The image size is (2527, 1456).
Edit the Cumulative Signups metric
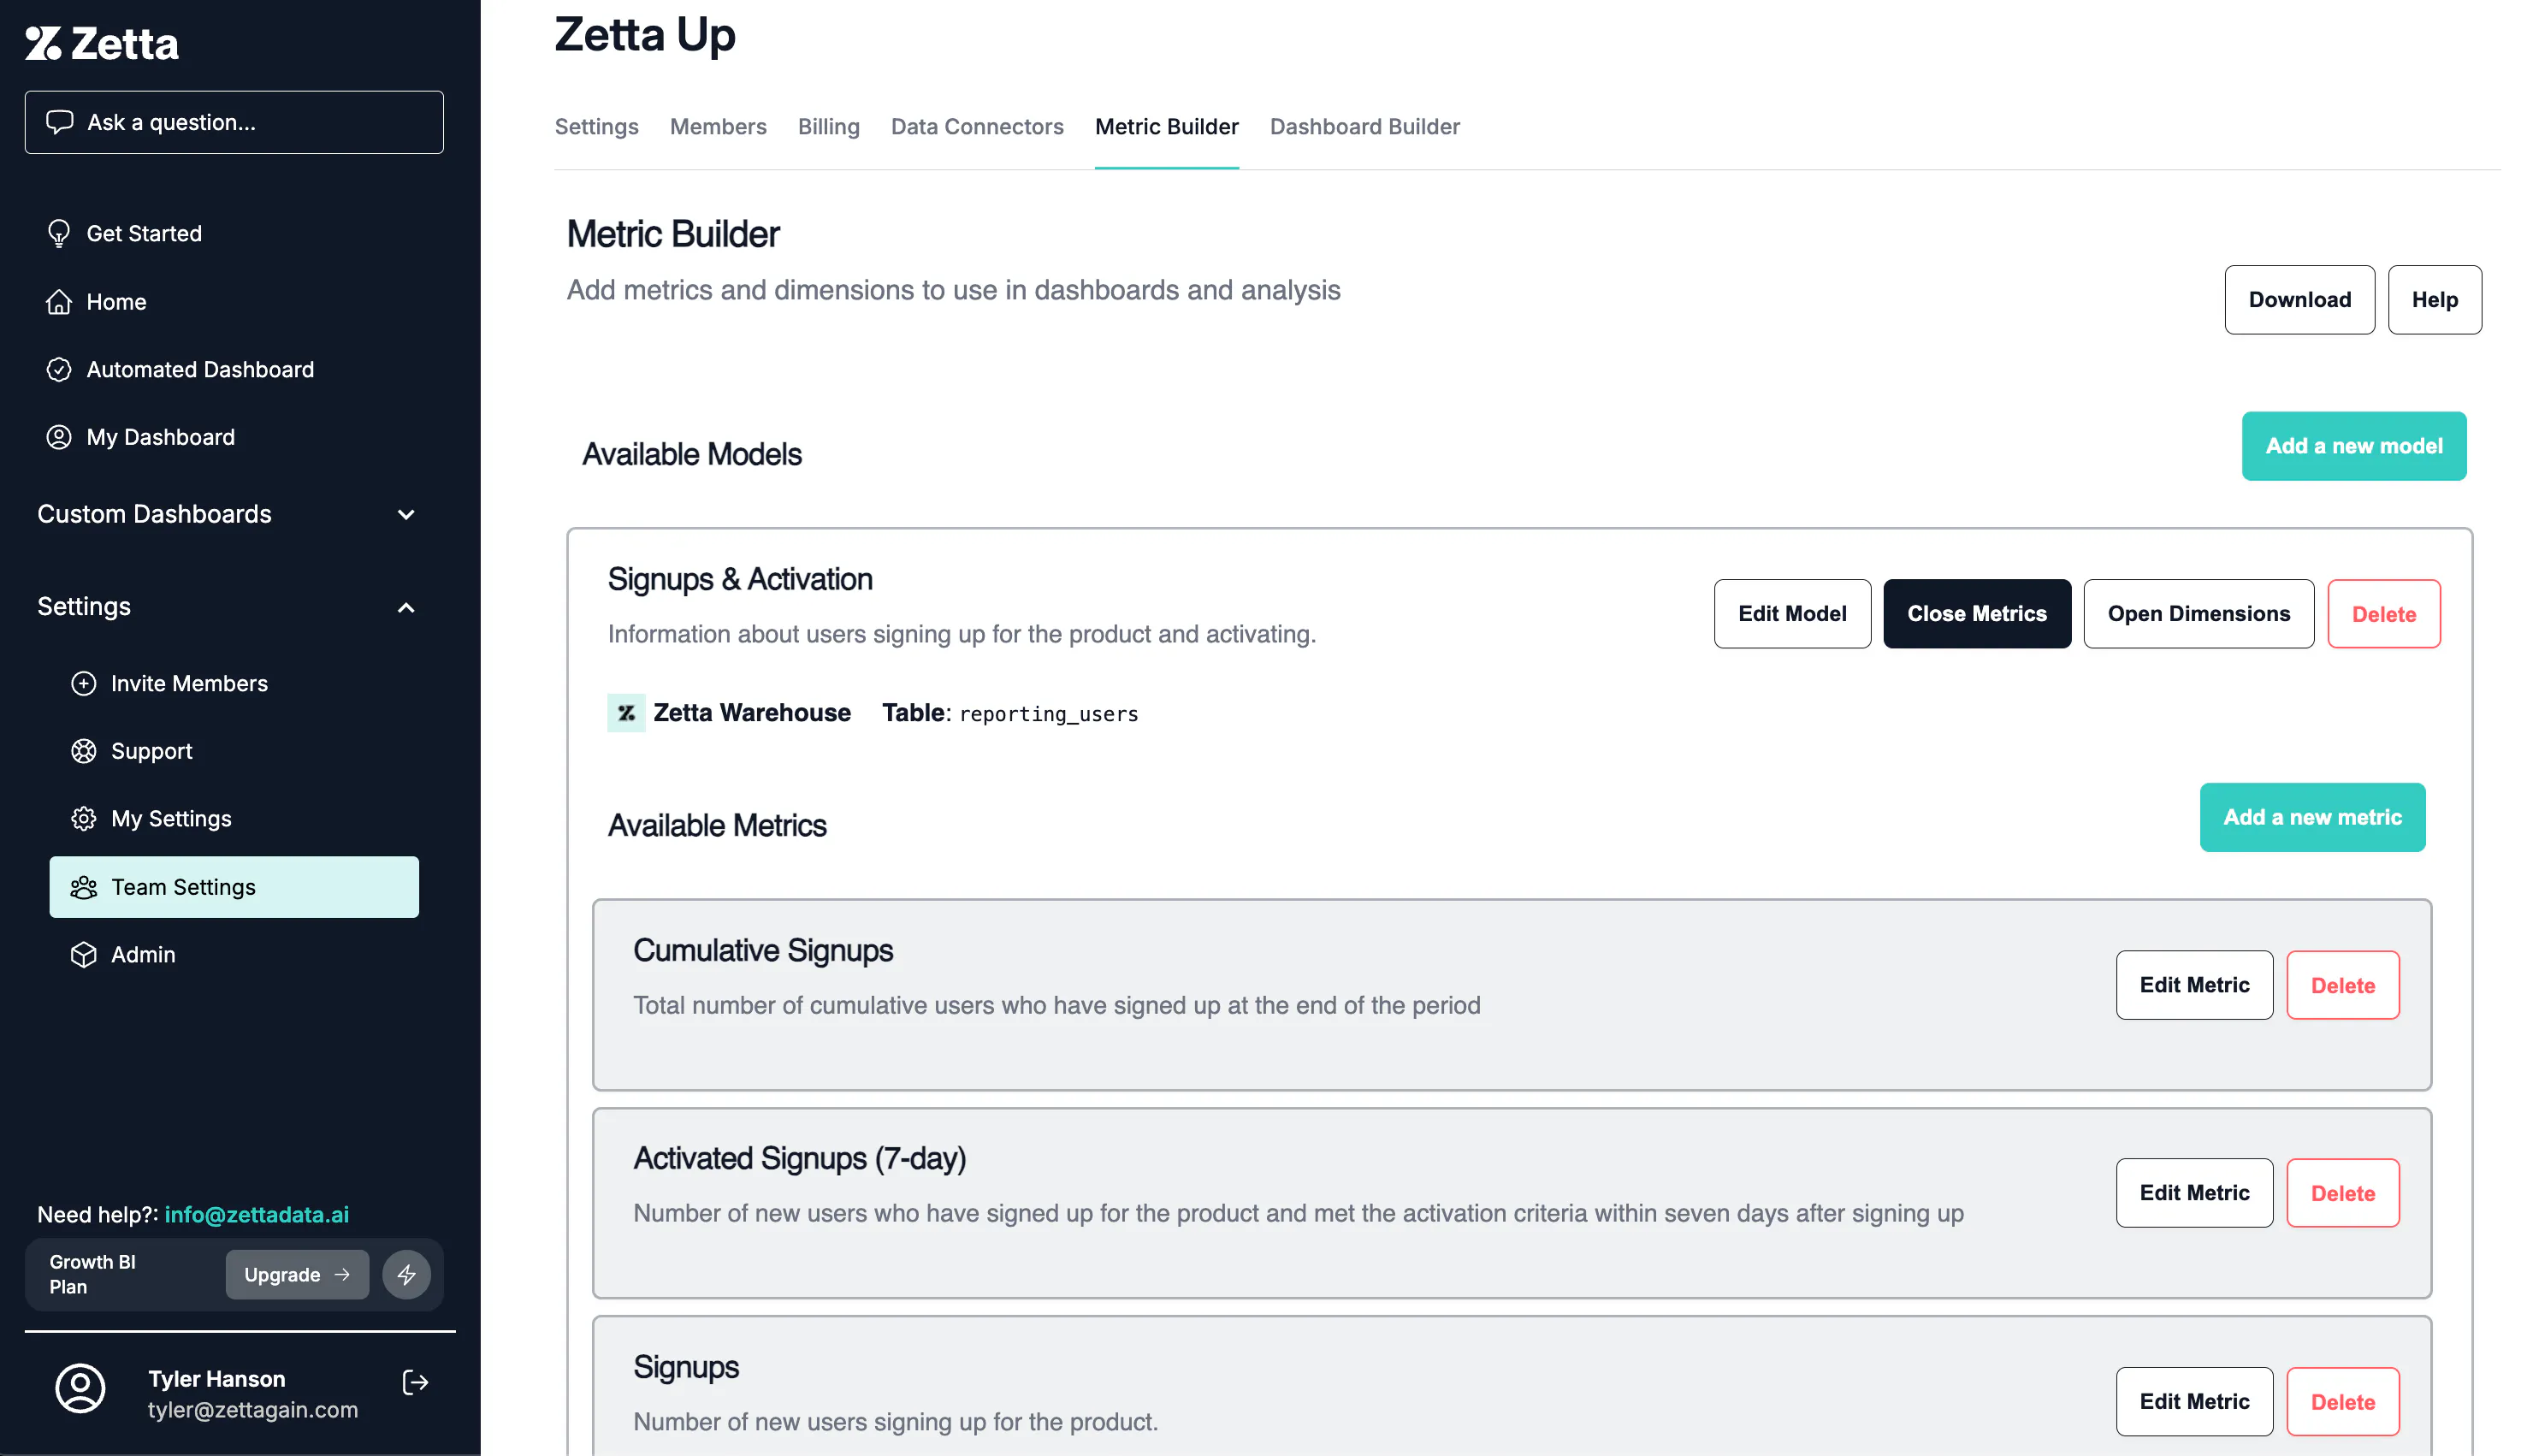(x=2195, y=985)
